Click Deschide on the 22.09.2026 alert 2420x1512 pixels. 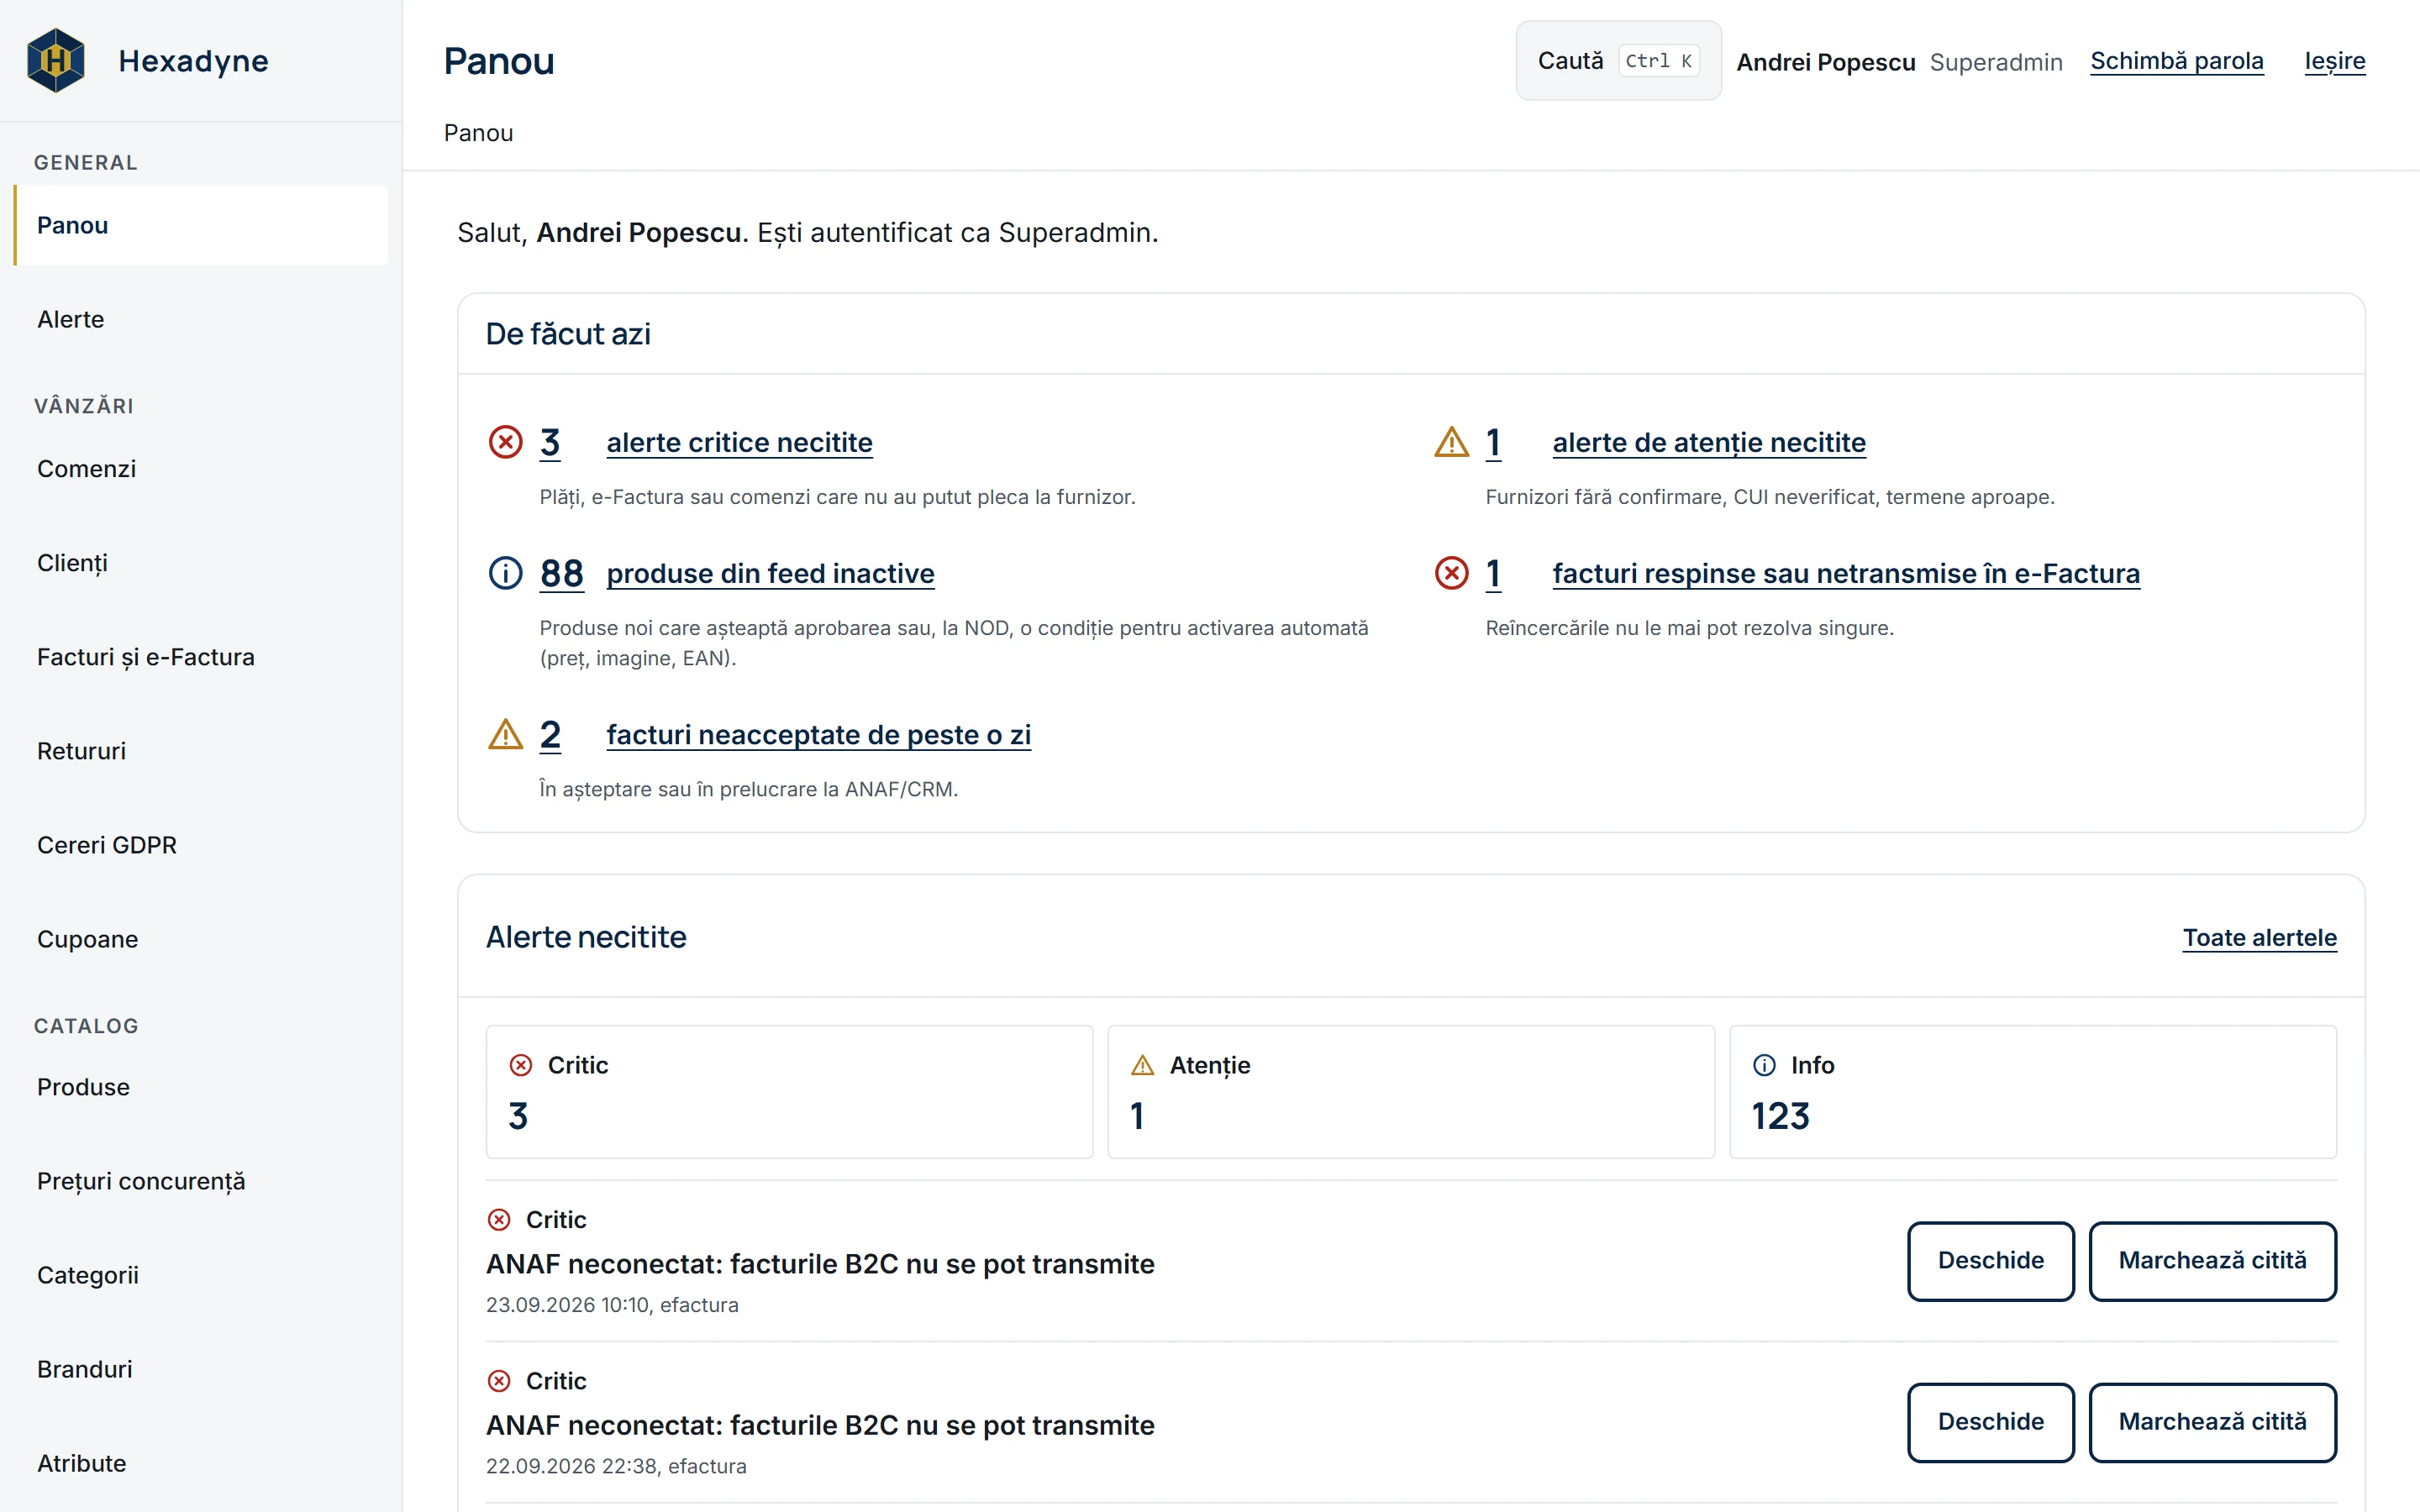pos(1990,1422)
